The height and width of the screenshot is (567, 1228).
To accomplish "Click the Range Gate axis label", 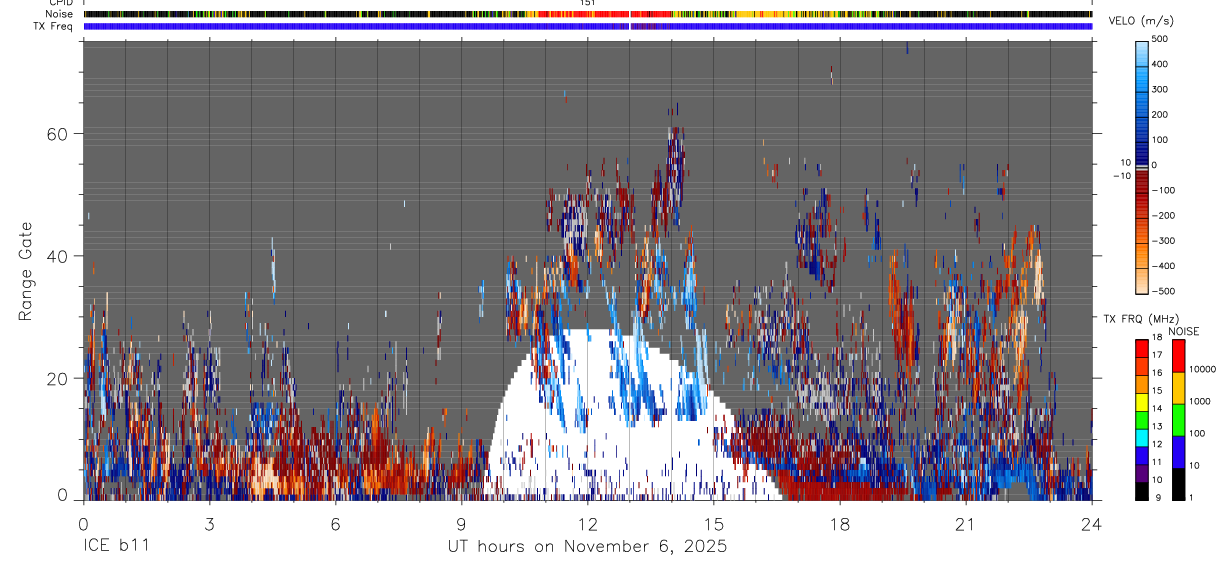I will coord(26,272).
